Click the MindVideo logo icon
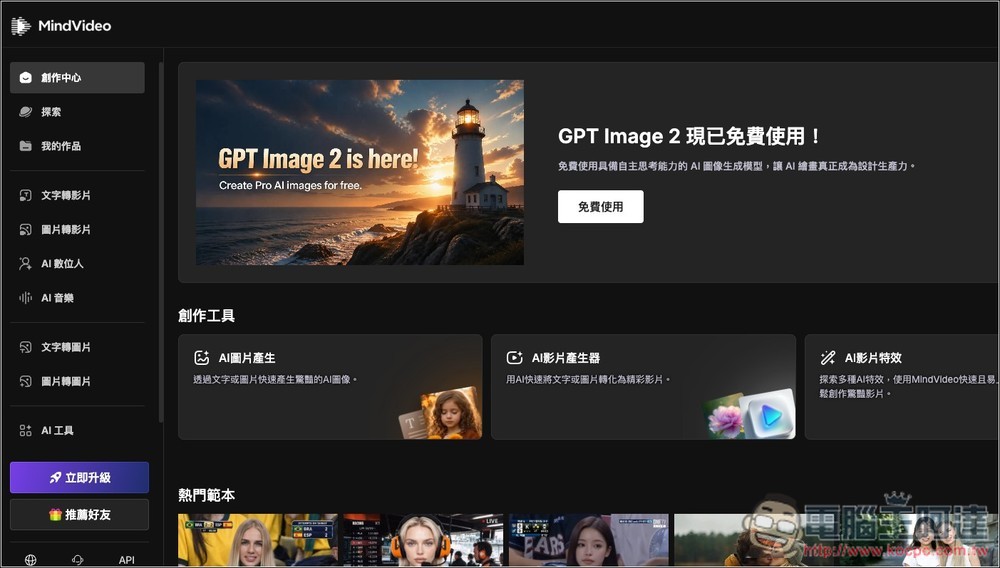This screenshot has width=1000, height=568. pos(21,26)
